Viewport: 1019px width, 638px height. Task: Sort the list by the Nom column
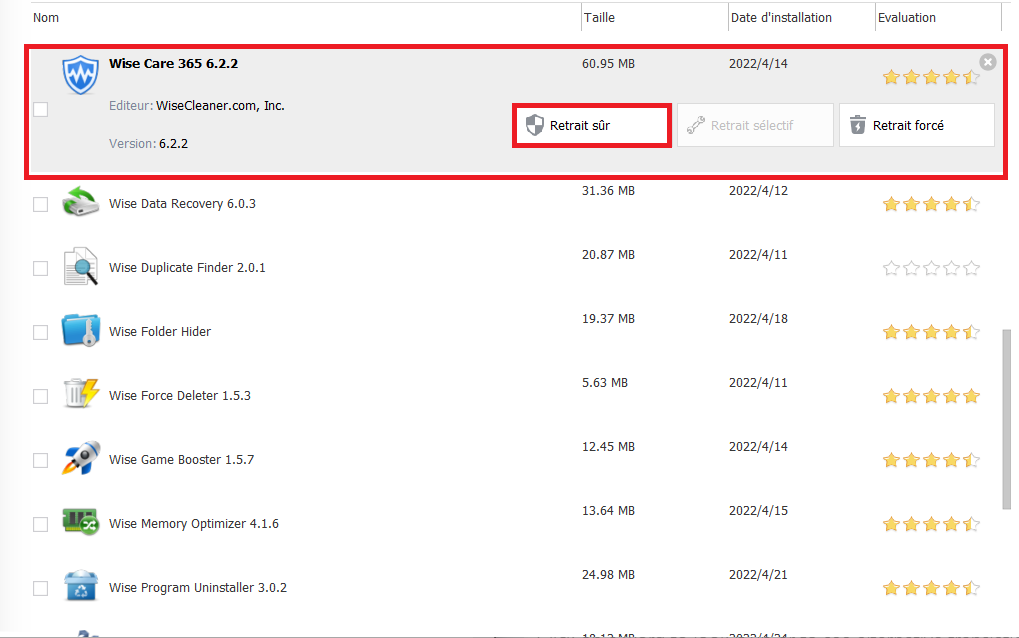pos(46,18)
